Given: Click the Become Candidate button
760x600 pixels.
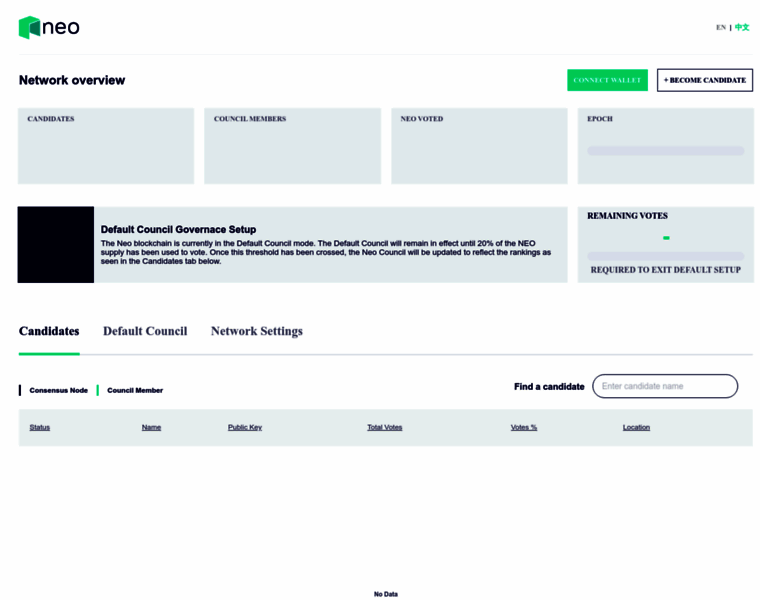Looking at the screenshot, I should coord(705,80).
